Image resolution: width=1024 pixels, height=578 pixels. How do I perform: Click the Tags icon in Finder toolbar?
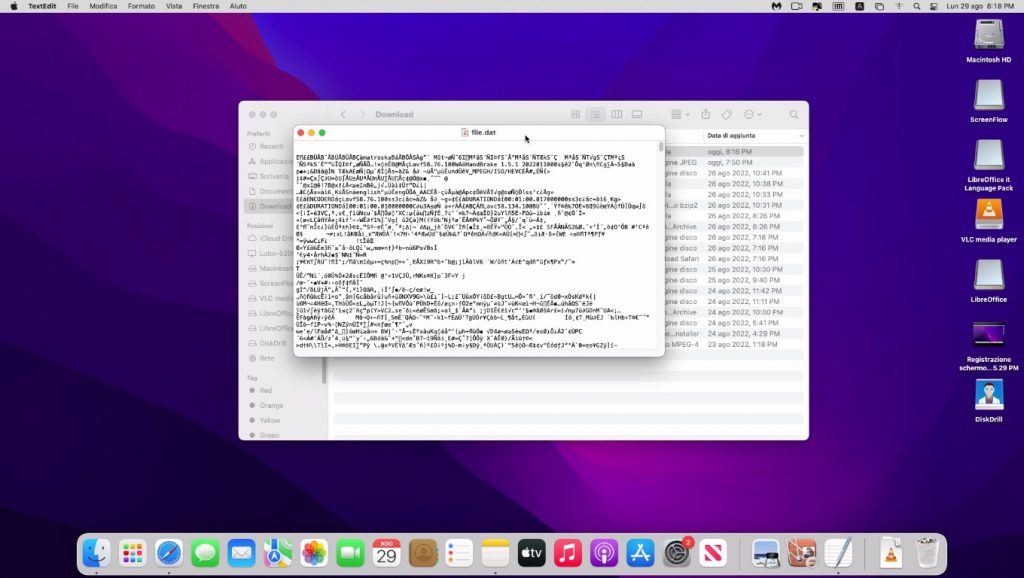pos(728,114)
